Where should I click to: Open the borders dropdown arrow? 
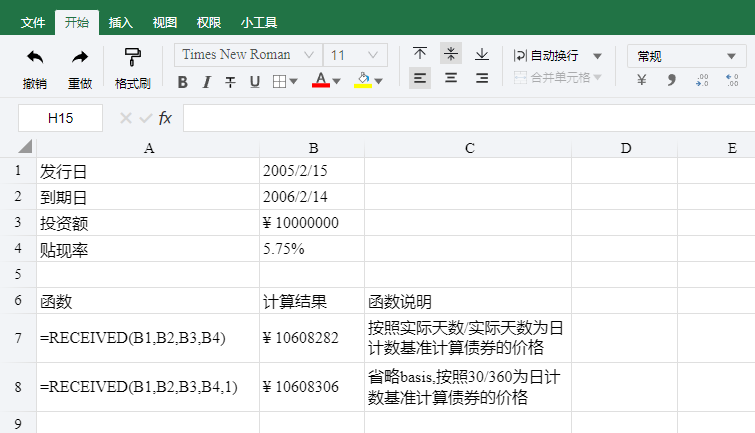pyautogui.click(x=293, y=82)
